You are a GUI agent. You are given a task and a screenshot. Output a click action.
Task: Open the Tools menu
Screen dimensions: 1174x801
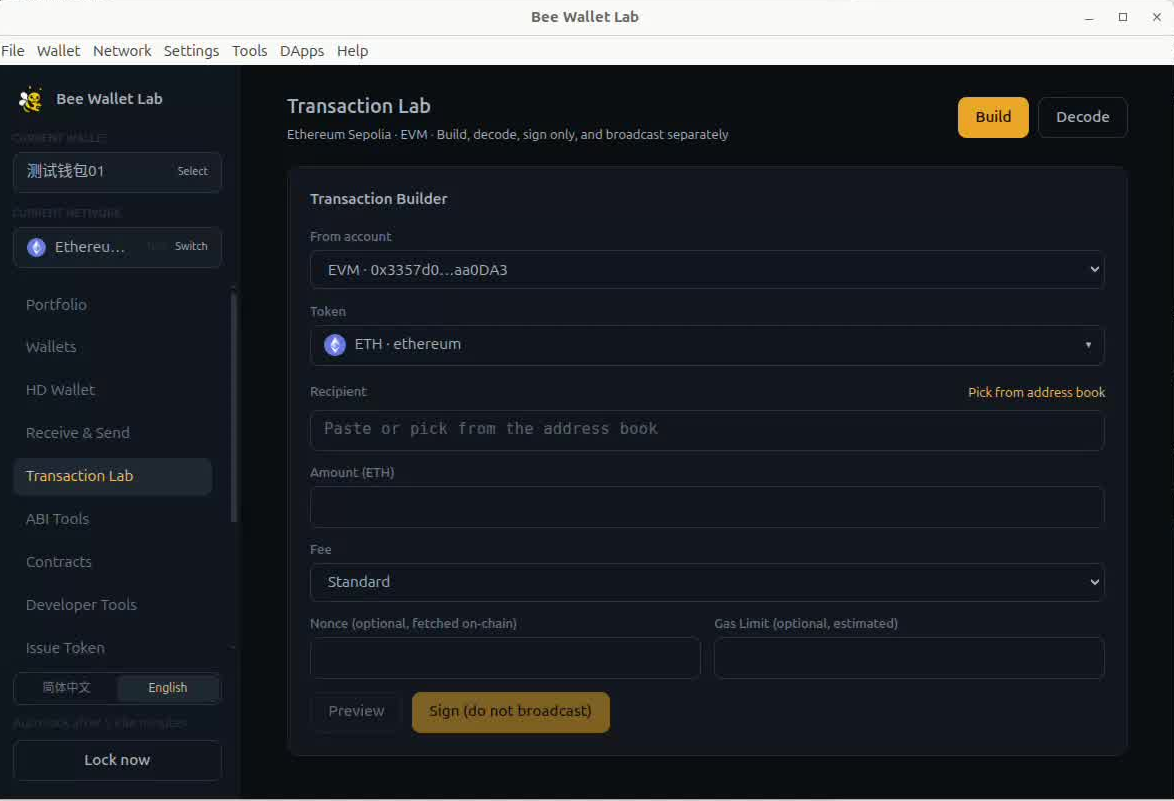249,51
